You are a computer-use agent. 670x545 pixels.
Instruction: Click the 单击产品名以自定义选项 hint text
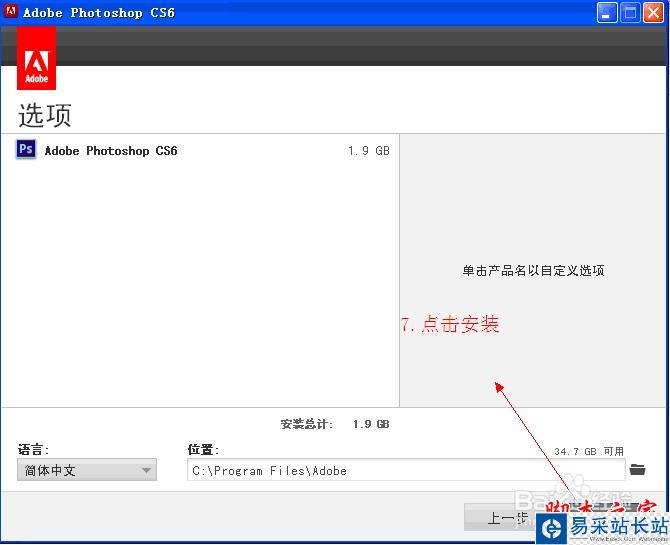coord(533,271)
